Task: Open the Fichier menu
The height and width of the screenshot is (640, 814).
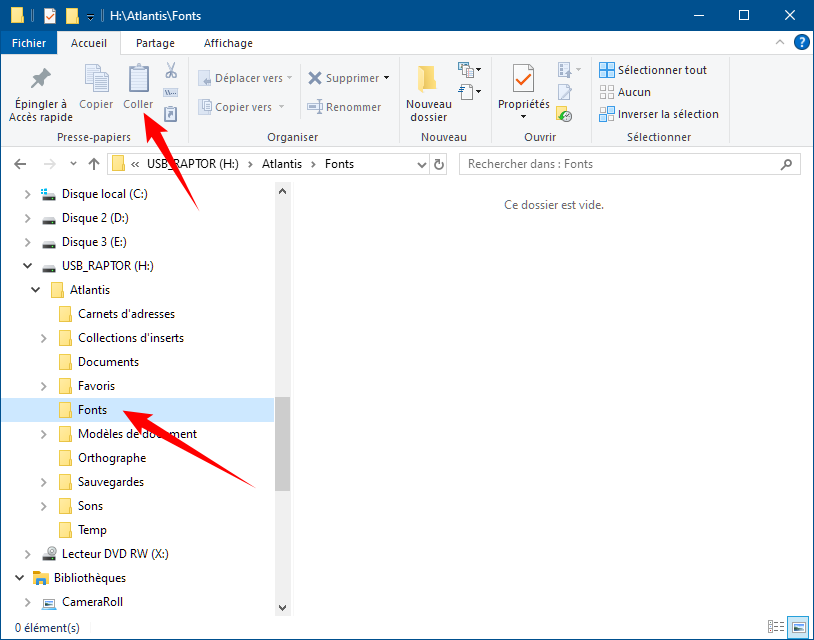Action: click(x=29, y=43)
